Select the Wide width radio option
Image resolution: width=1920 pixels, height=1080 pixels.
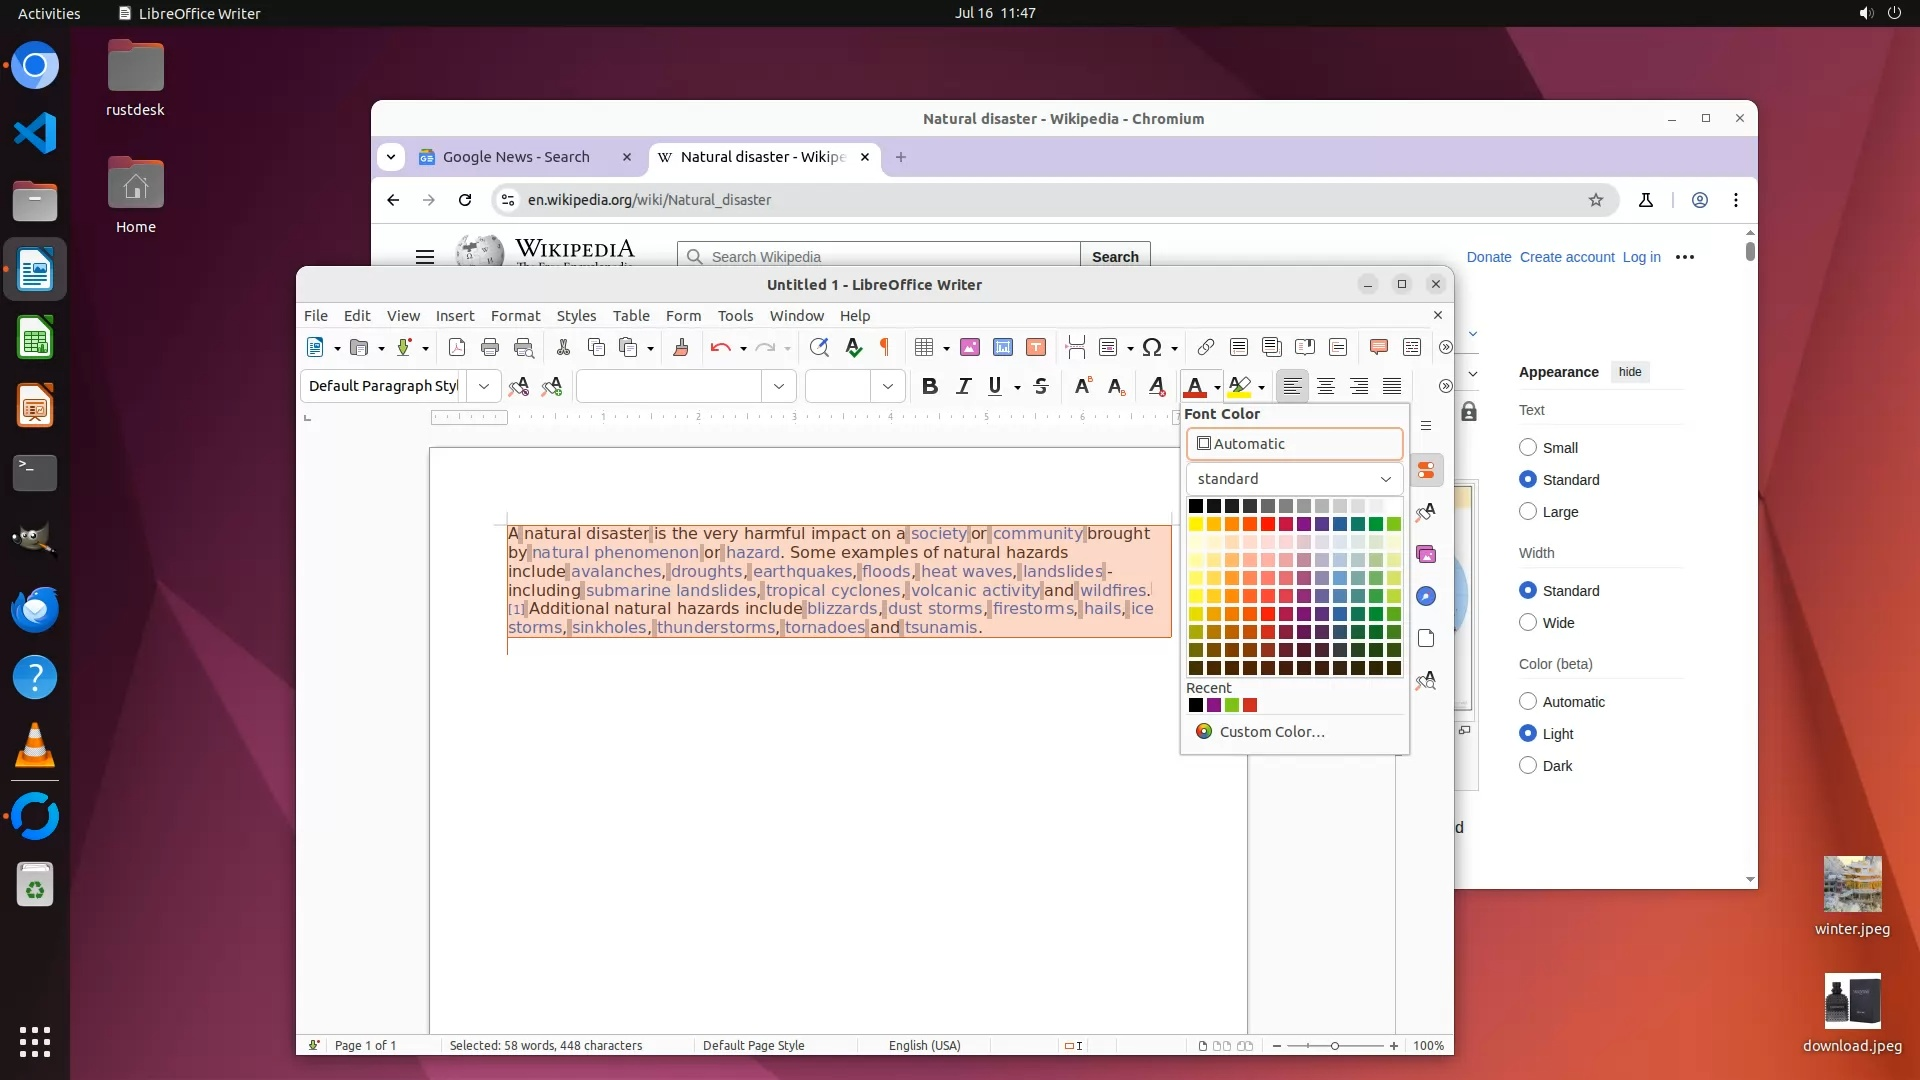1527,622
